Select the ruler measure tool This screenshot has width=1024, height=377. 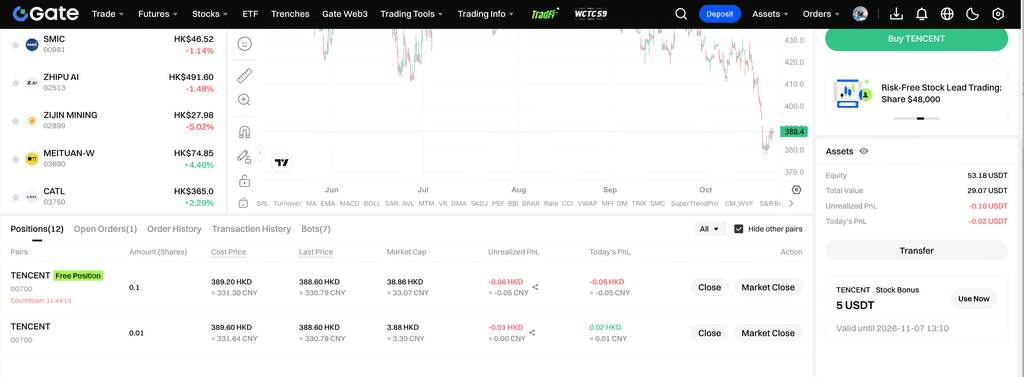[x=244, y=75]
